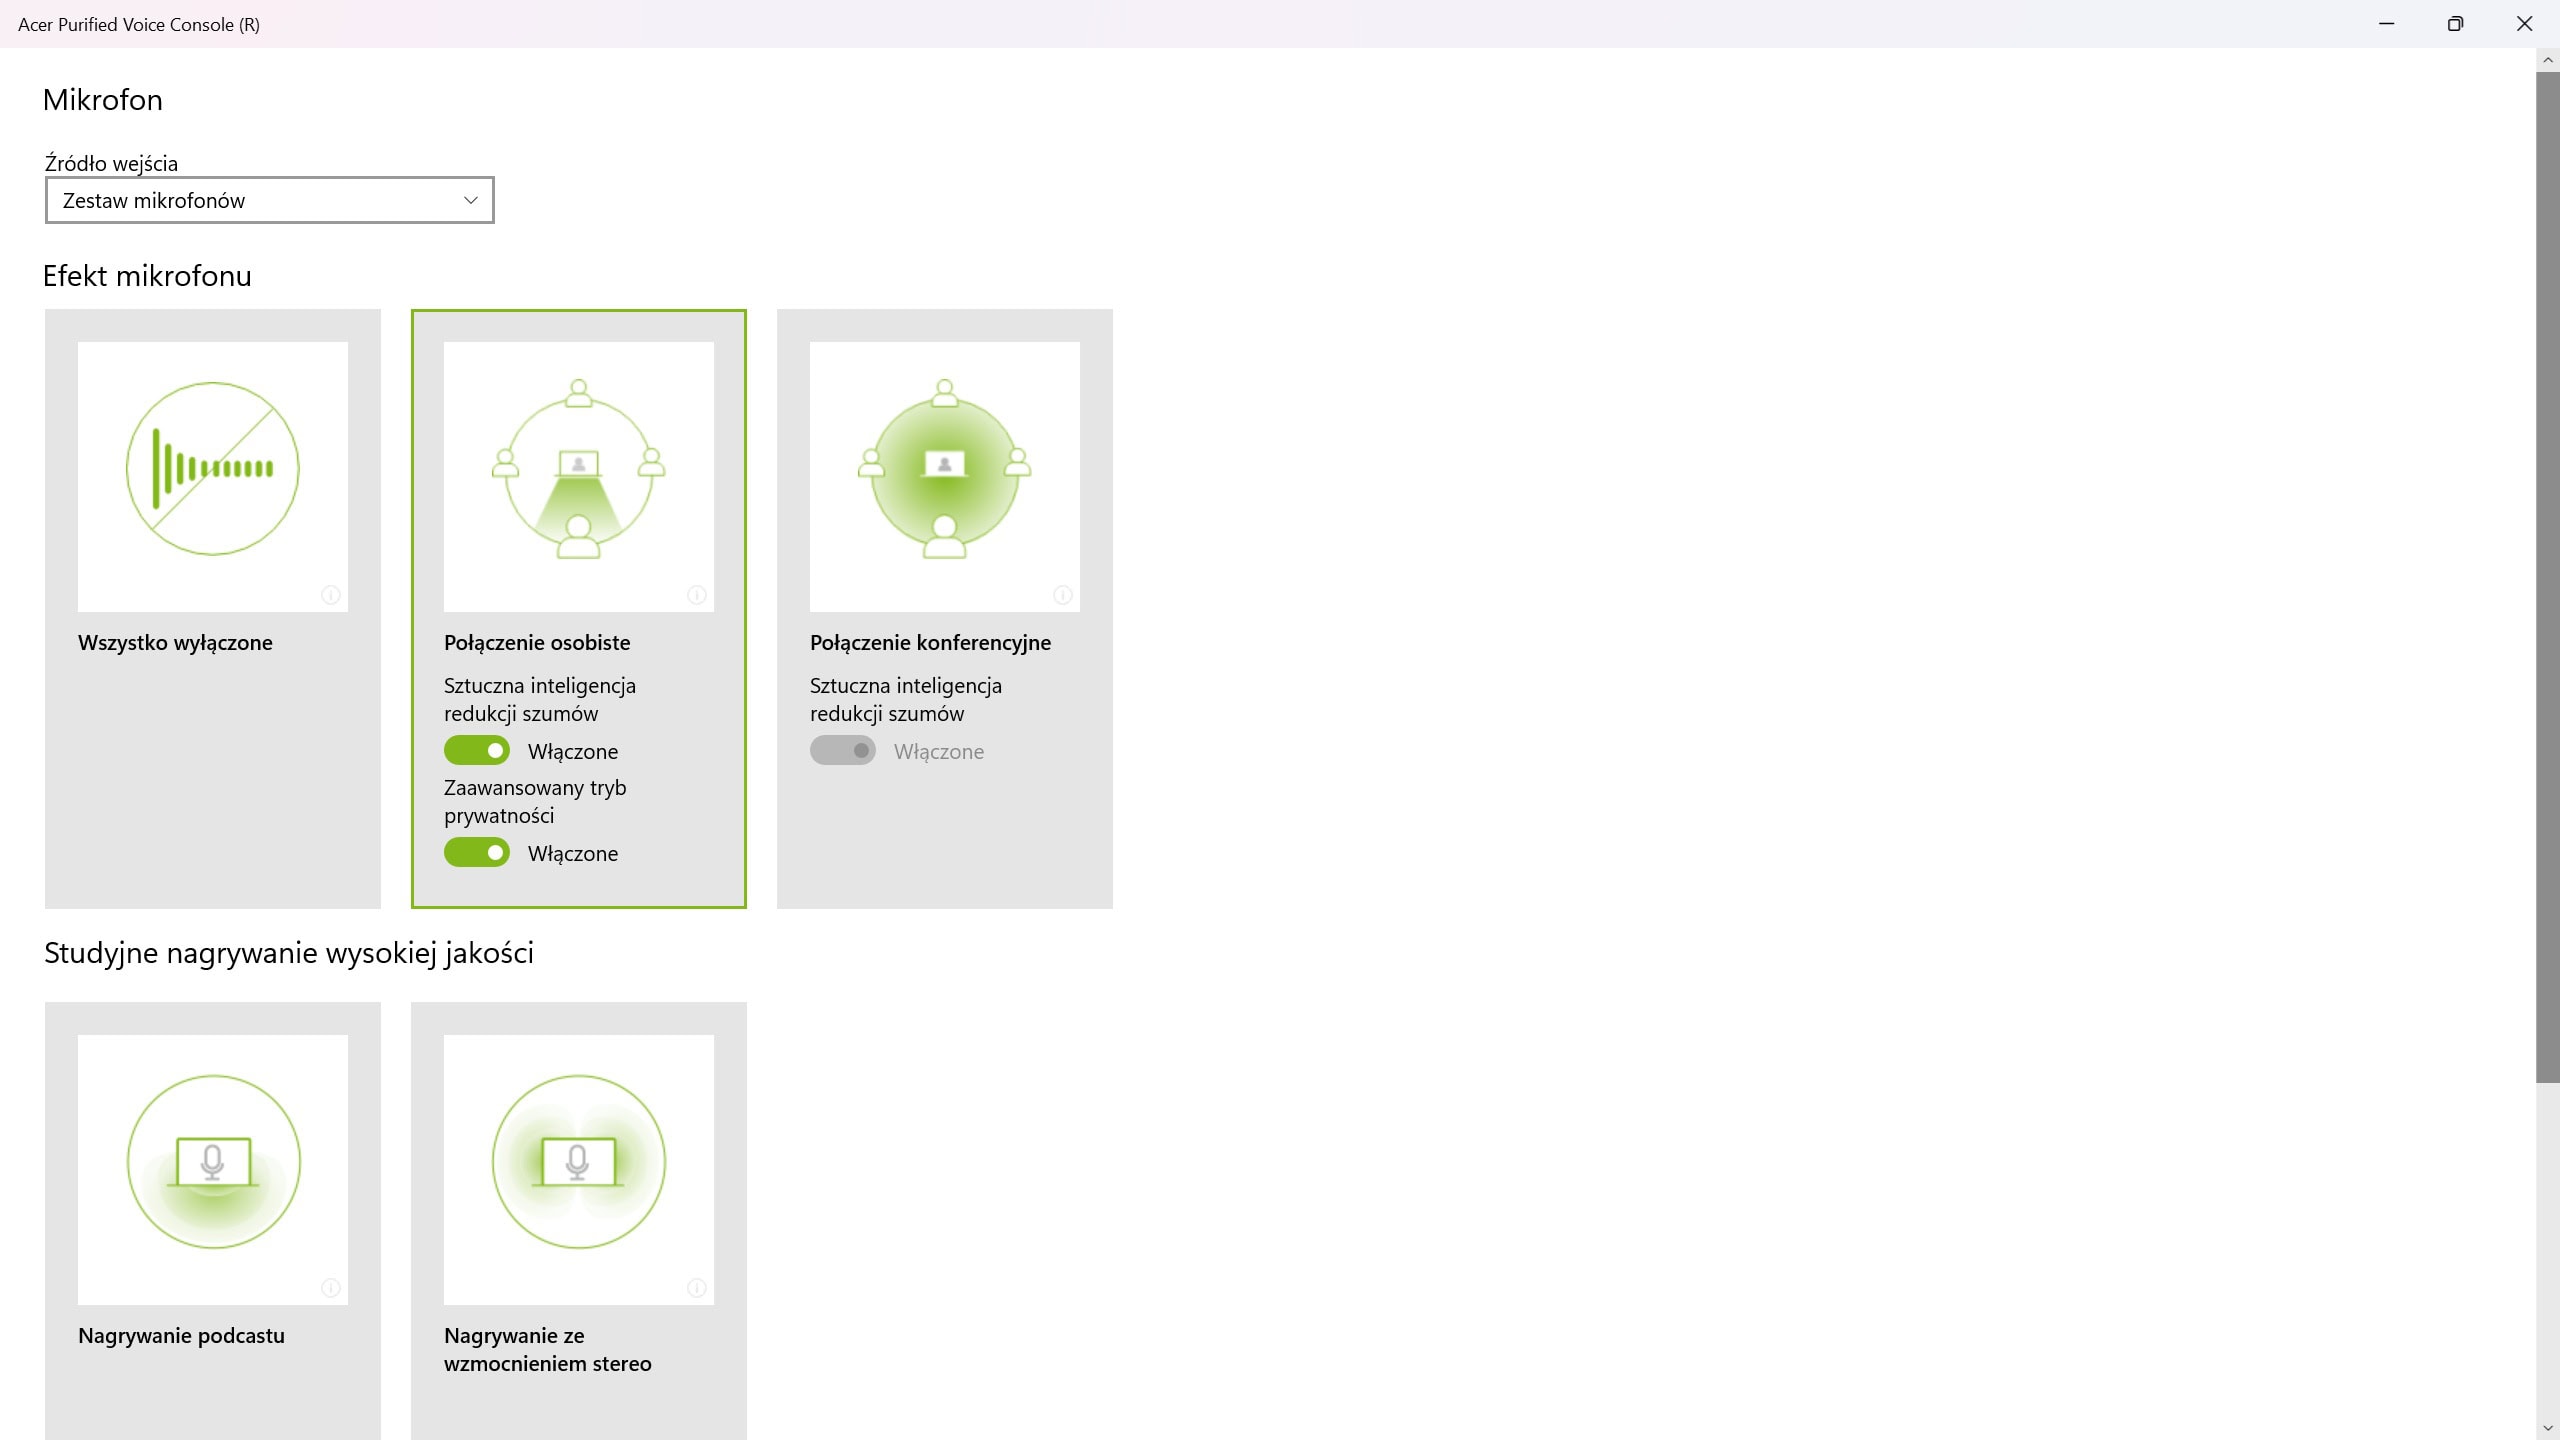Image resolution: width=2560 pixels, height=1440 pixels.
Task: Click the Wszystko wyłączone label
Action: (x=175, y=643)
